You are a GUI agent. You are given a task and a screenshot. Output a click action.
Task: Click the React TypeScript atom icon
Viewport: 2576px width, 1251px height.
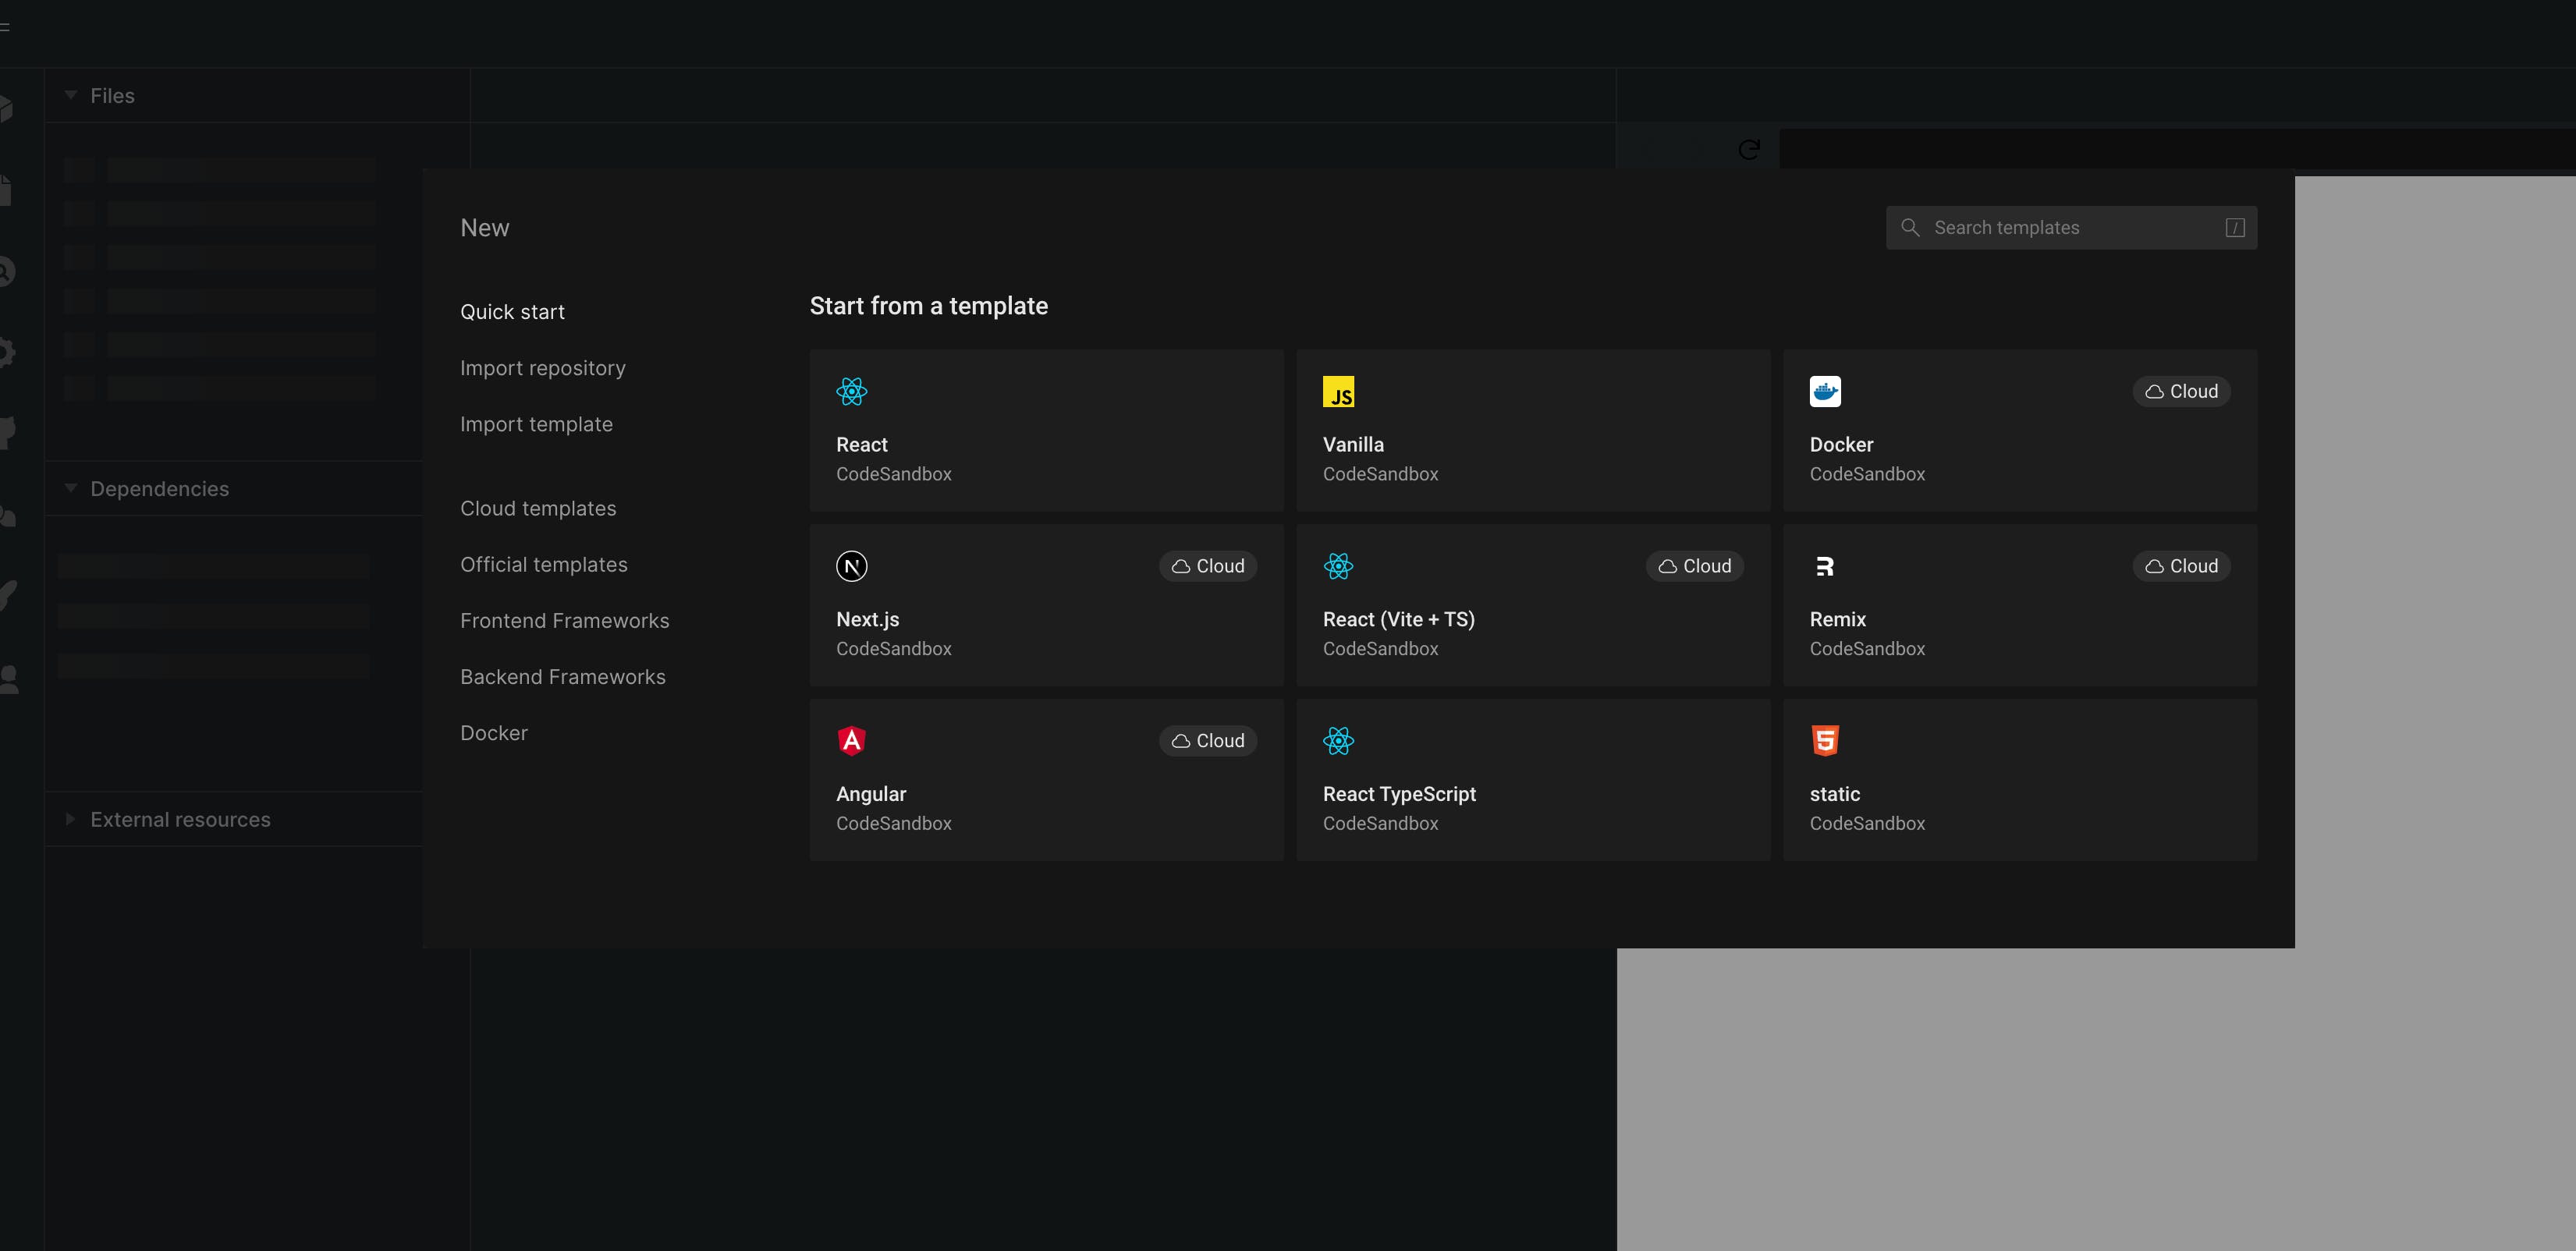[x=1338, y=740]
